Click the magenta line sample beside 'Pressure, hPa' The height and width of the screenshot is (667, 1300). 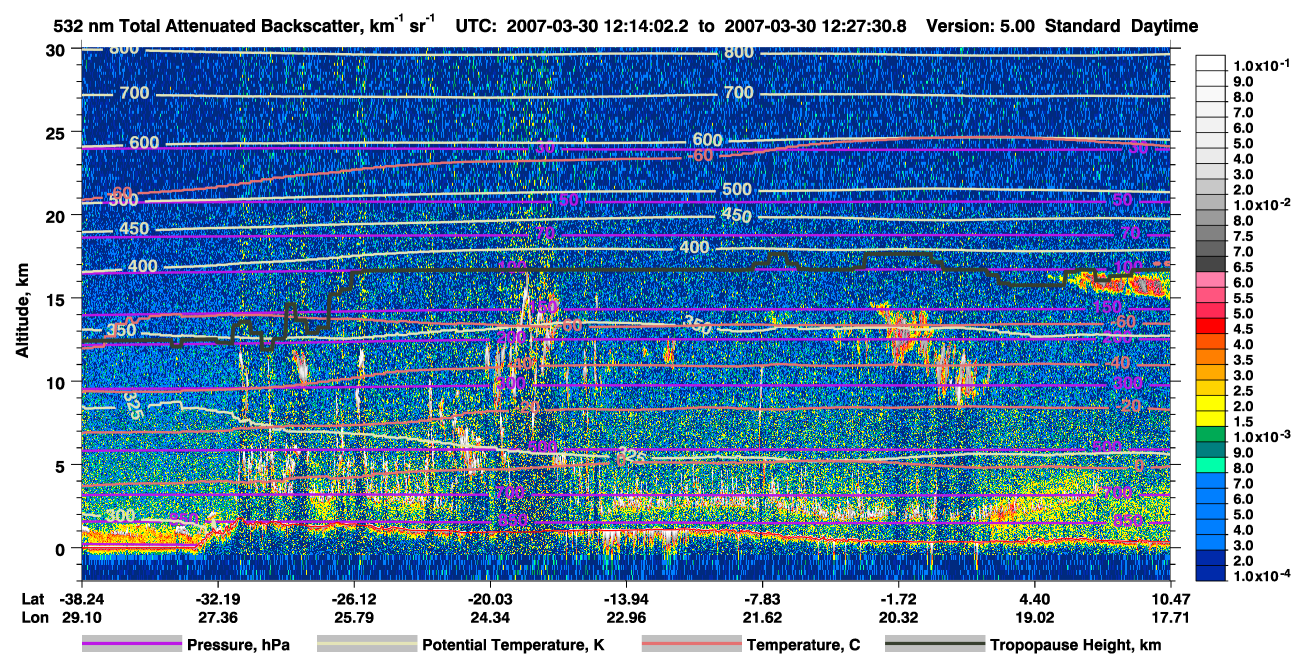[131, 645]
